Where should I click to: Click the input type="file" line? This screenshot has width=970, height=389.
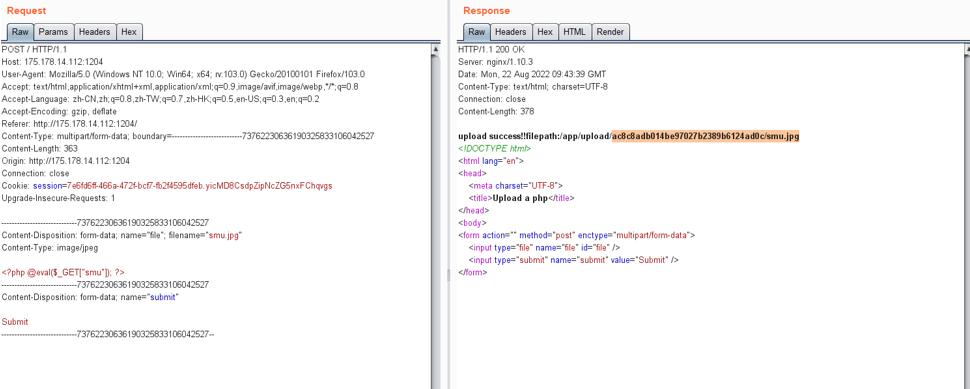click(544, 247)
